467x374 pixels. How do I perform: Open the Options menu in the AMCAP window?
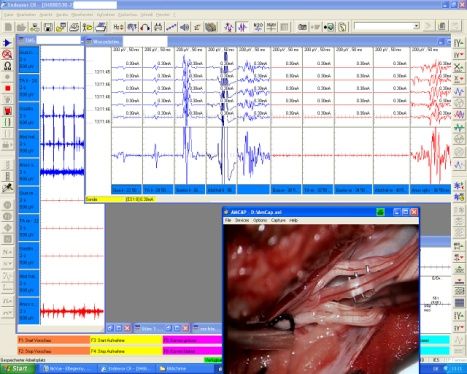(x=260, y=220)
